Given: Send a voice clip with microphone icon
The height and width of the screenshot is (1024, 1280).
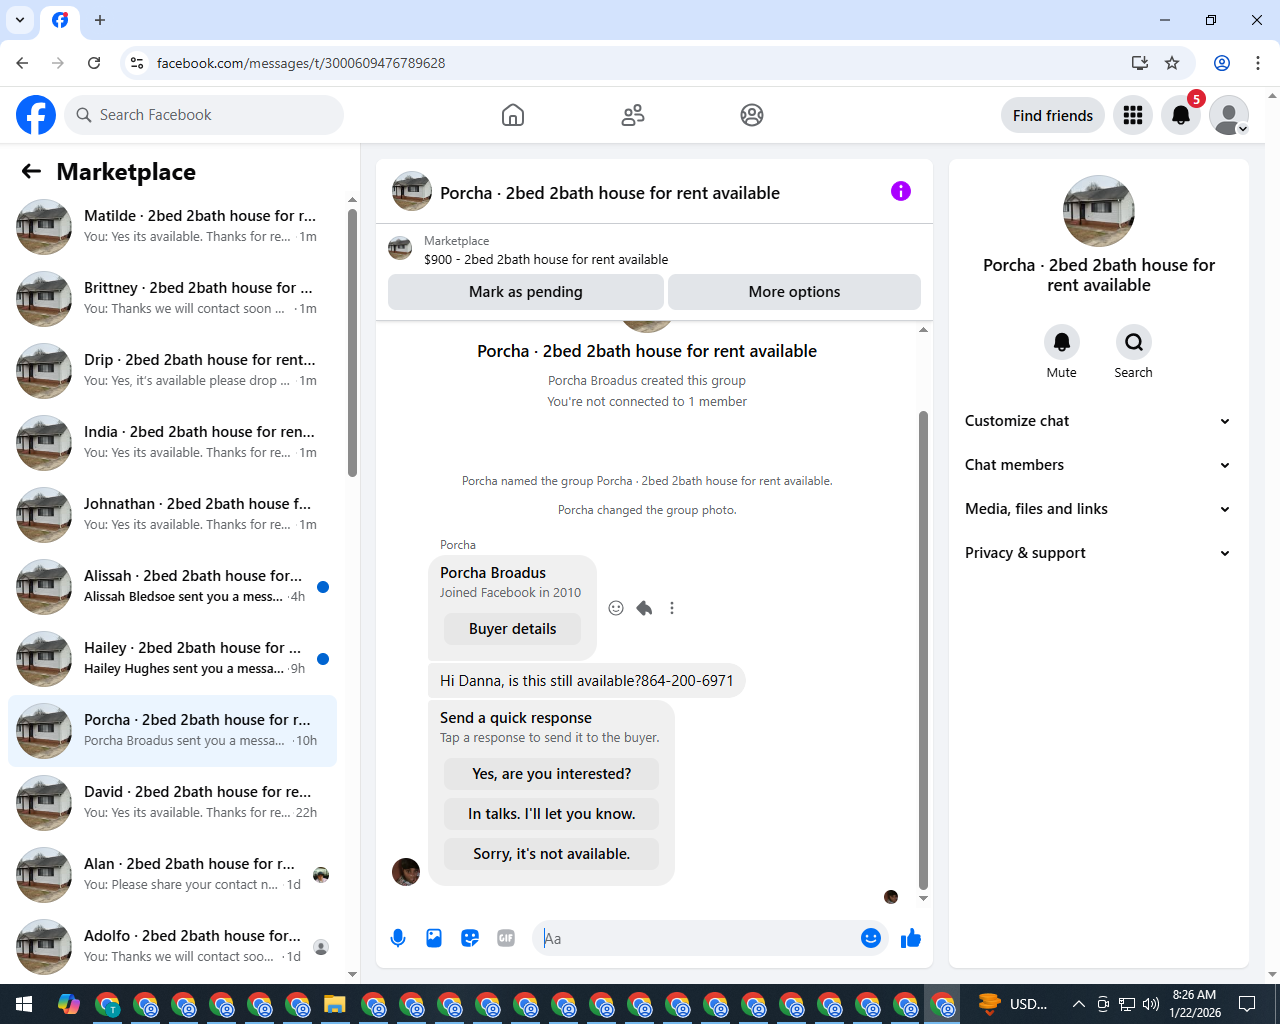Looking at the screenshot, I should pyautogui.click(x=398, y=938).
